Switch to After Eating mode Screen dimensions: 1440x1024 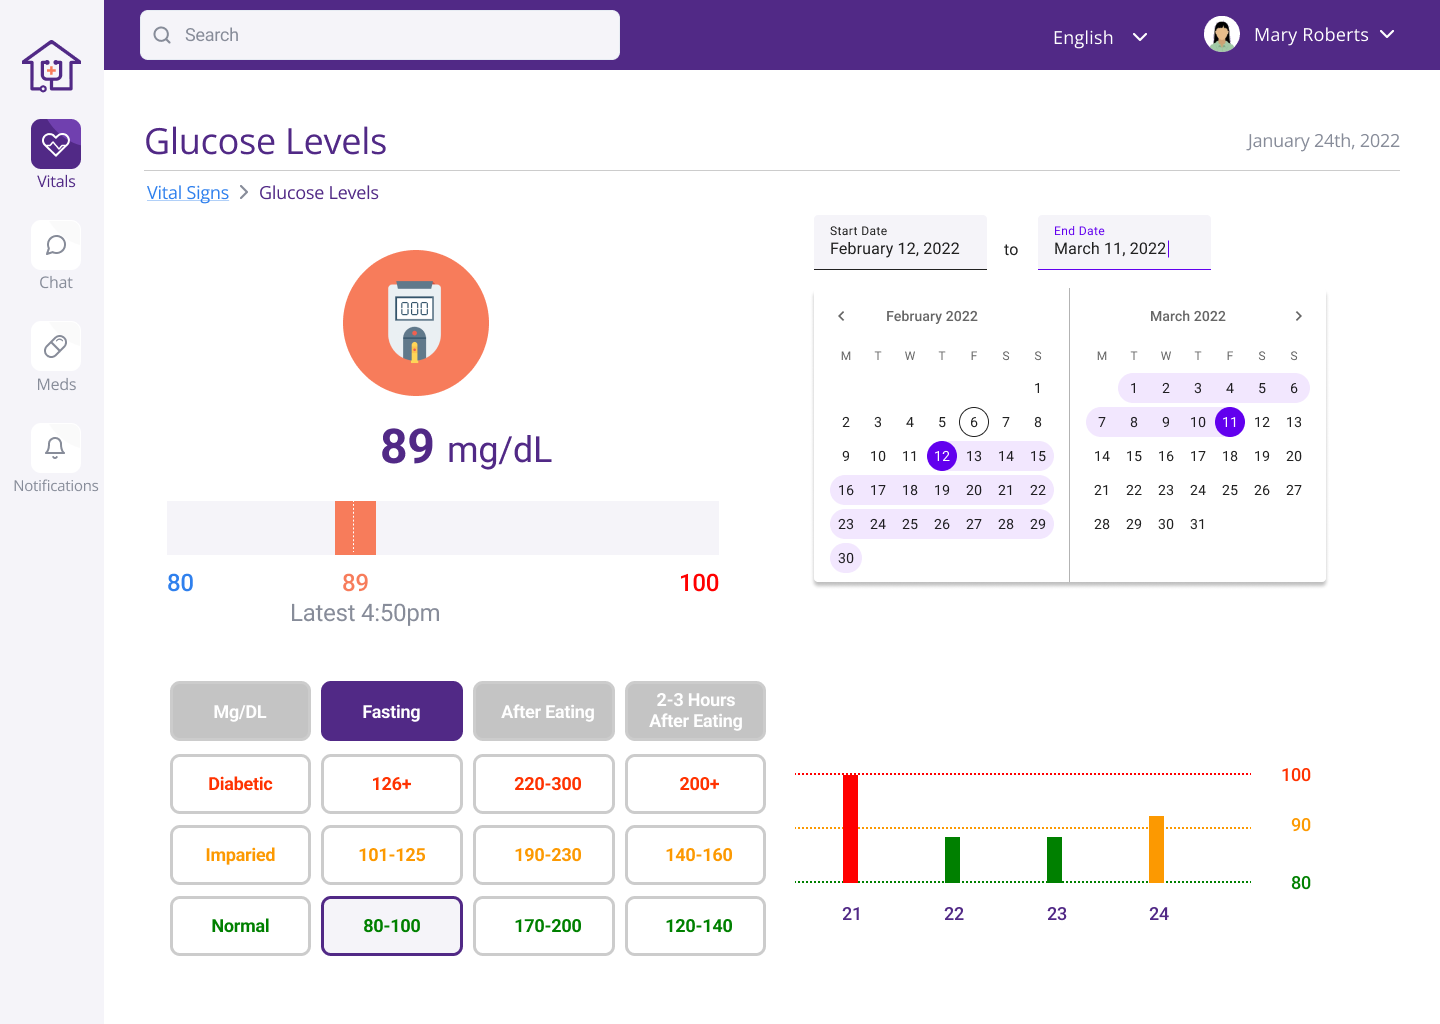(543, 711)
